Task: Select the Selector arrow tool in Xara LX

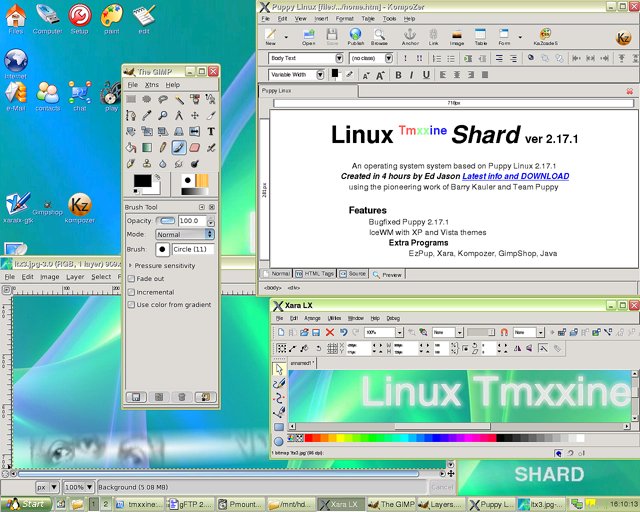Action: [x=279, y=369]
